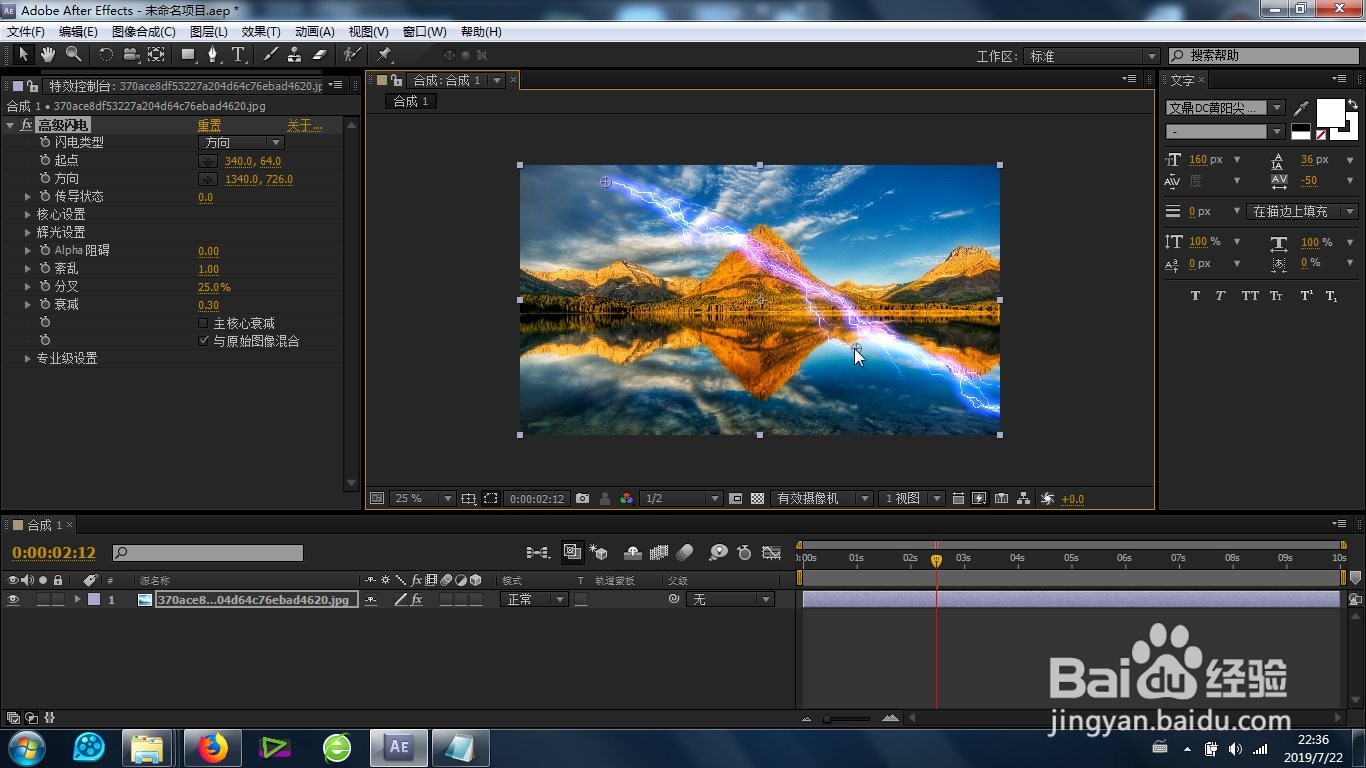Swap fill and stroke colors arrow

click(1353, 104)
